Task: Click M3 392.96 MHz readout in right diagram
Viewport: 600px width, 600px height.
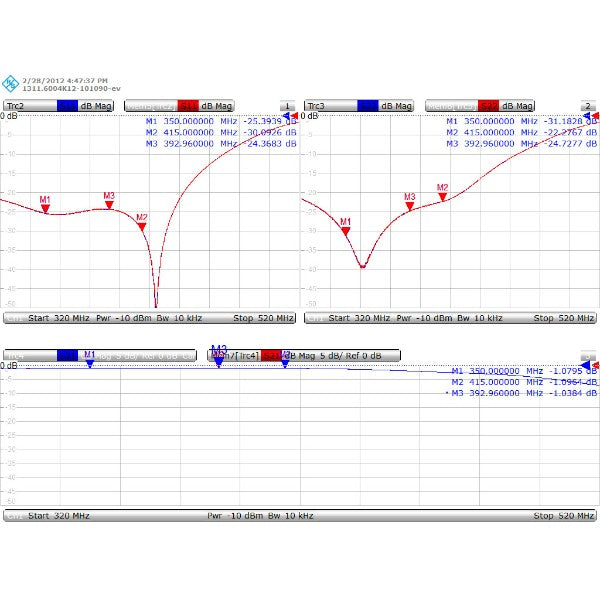Action: click(520, 144)
